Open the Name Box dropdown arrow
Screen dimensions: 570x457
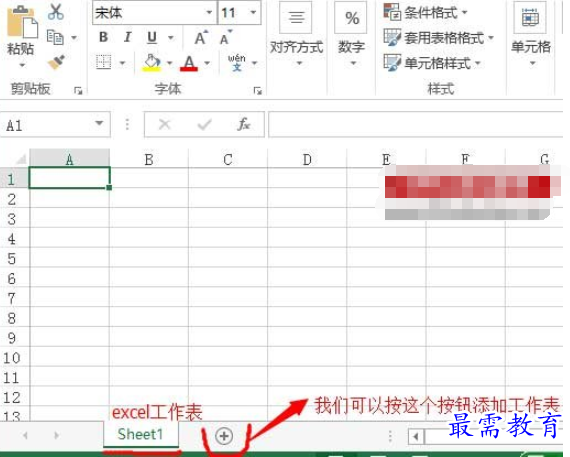[99, 124]
